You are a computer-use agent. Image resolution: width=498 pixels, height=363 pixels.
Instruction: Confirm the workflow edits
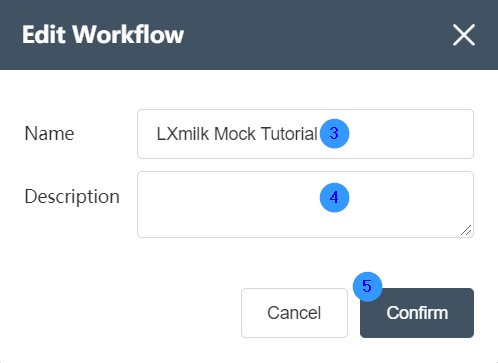417,313
